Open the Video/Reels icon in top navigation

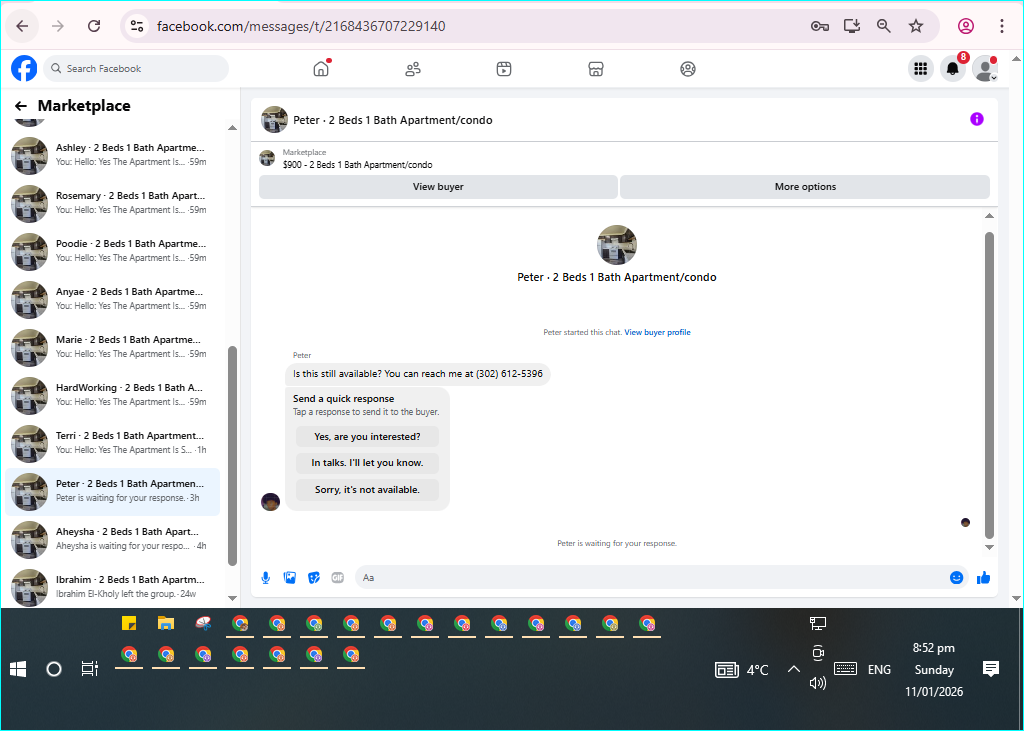pyautogui.click(x=504, y=69)
